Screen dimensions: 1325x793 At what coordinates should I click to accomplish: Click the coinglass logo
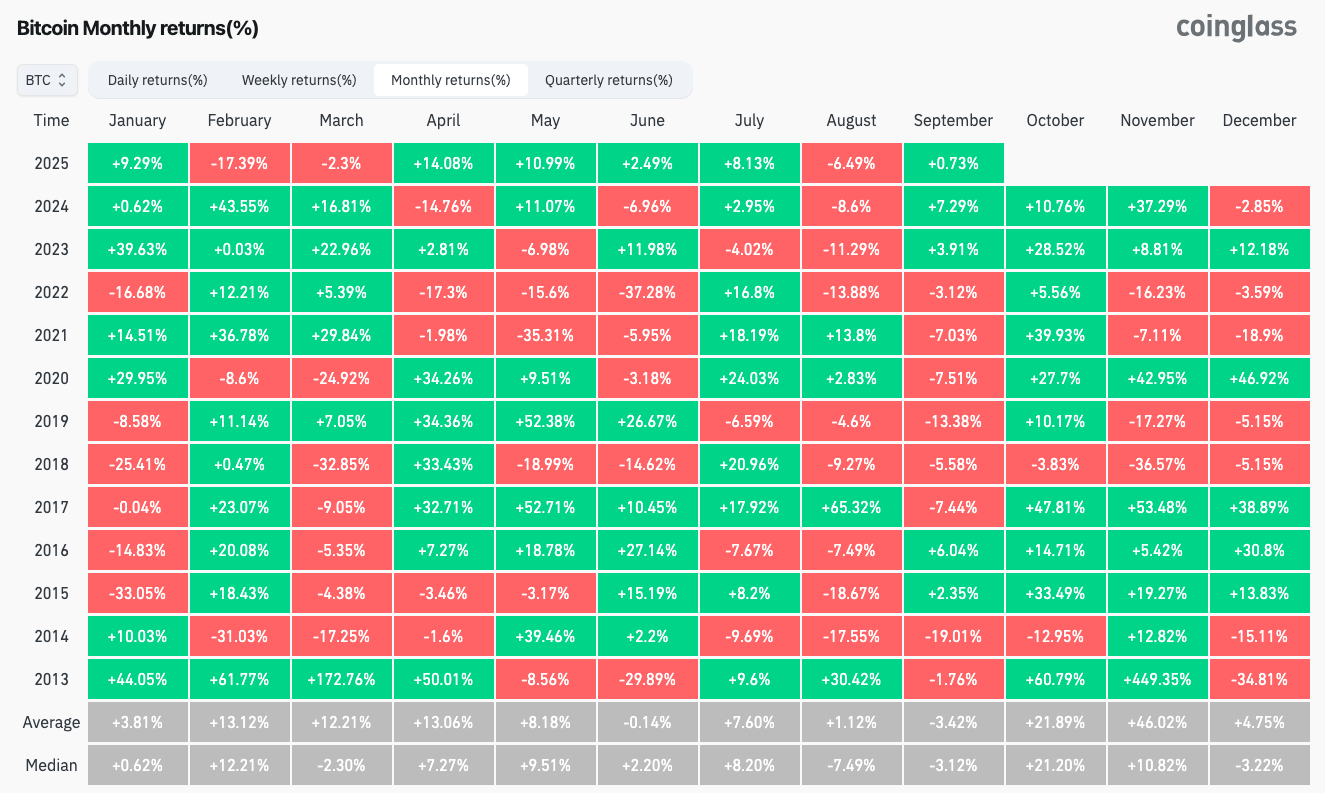(x=1236, y=27)
